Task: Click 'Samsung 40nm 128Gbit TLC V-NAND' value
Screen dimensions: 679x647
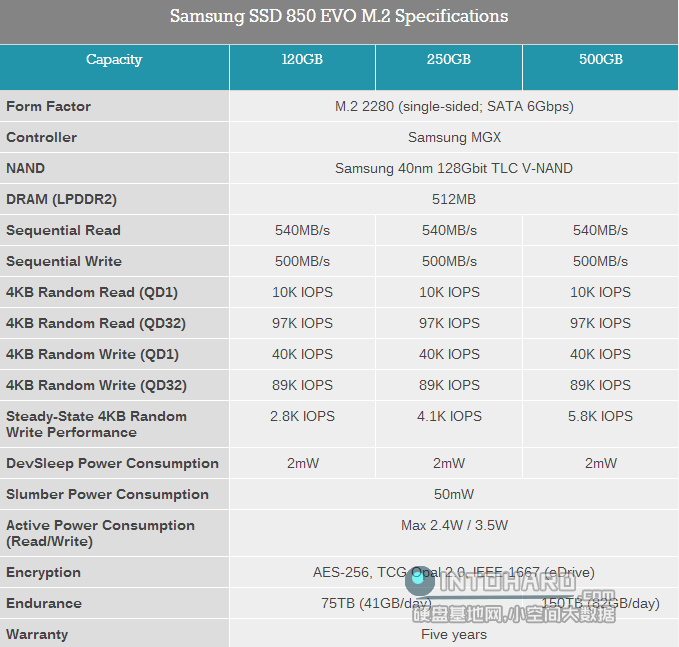Action: click(x=453, y=168)
